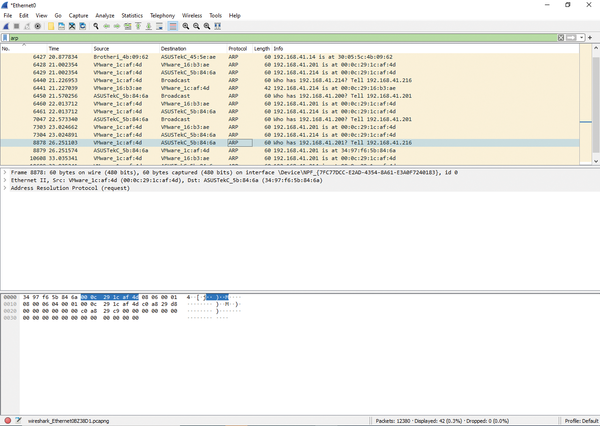The height and width of the screenshot is (426, 600).
Task: Click the packet list vertical scrollbar thumb
Action: tap(596, 105)
